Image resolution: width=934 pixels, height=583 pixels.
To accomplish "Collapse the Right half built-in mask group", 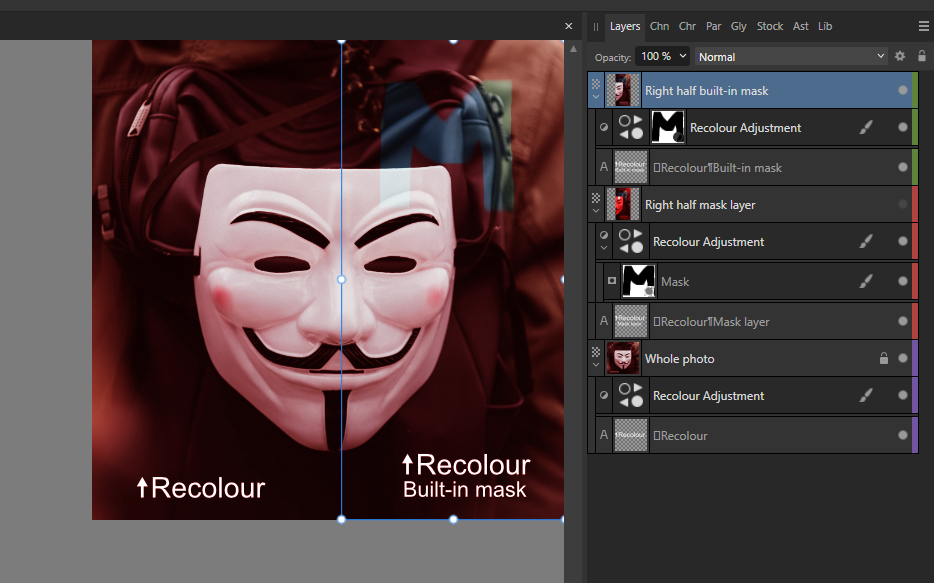I will coord(596,96).
